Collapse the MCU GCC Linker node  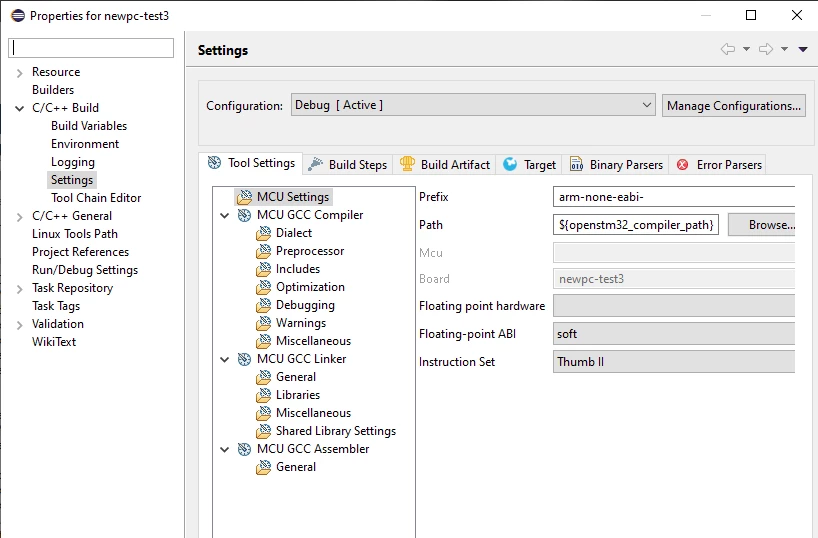[x=224, y=360]
